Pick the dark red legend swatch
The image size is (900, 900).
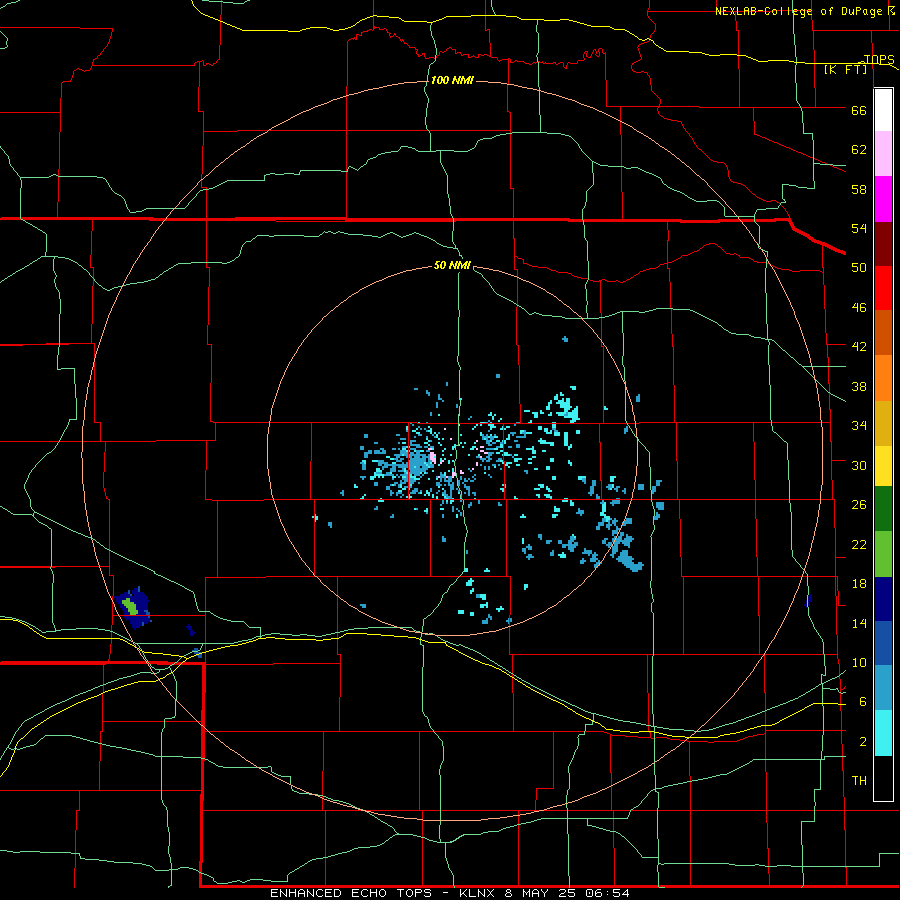click(x=883, y=243)
